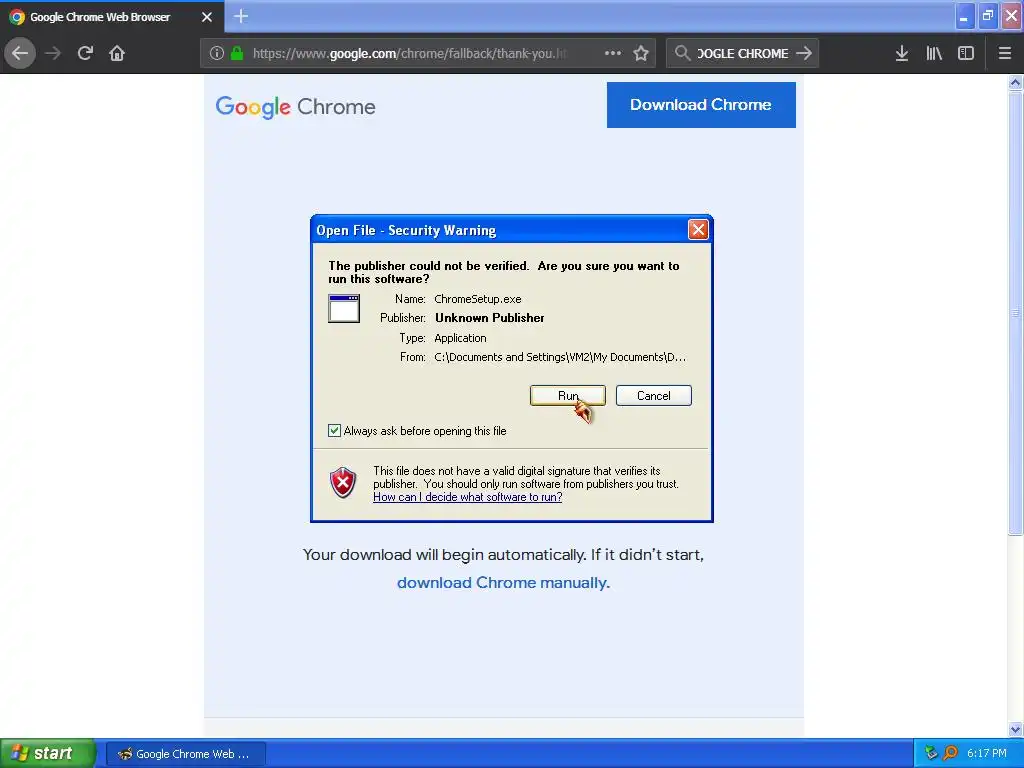The height and width of the screenshot is (768, 1024).
Task: Select Google Chrome Web taskbar button
Action: coord(186,754)
